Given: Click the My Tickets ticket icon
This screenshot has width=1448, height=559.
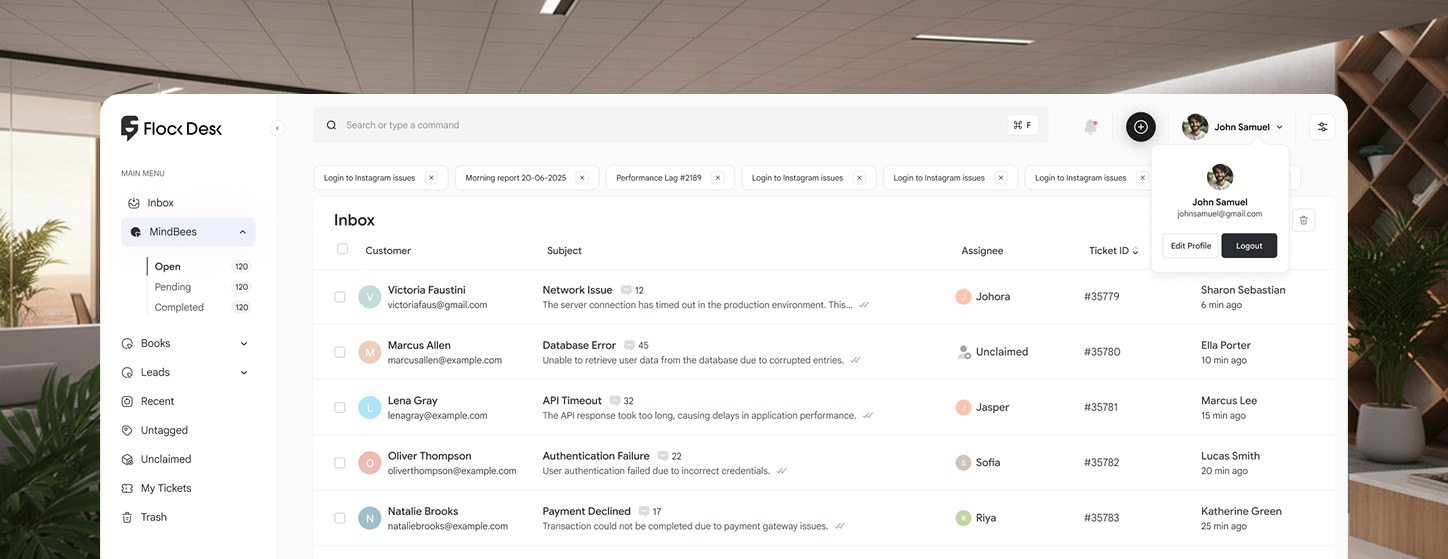Looking at the screenshot, I should point(127,488).
